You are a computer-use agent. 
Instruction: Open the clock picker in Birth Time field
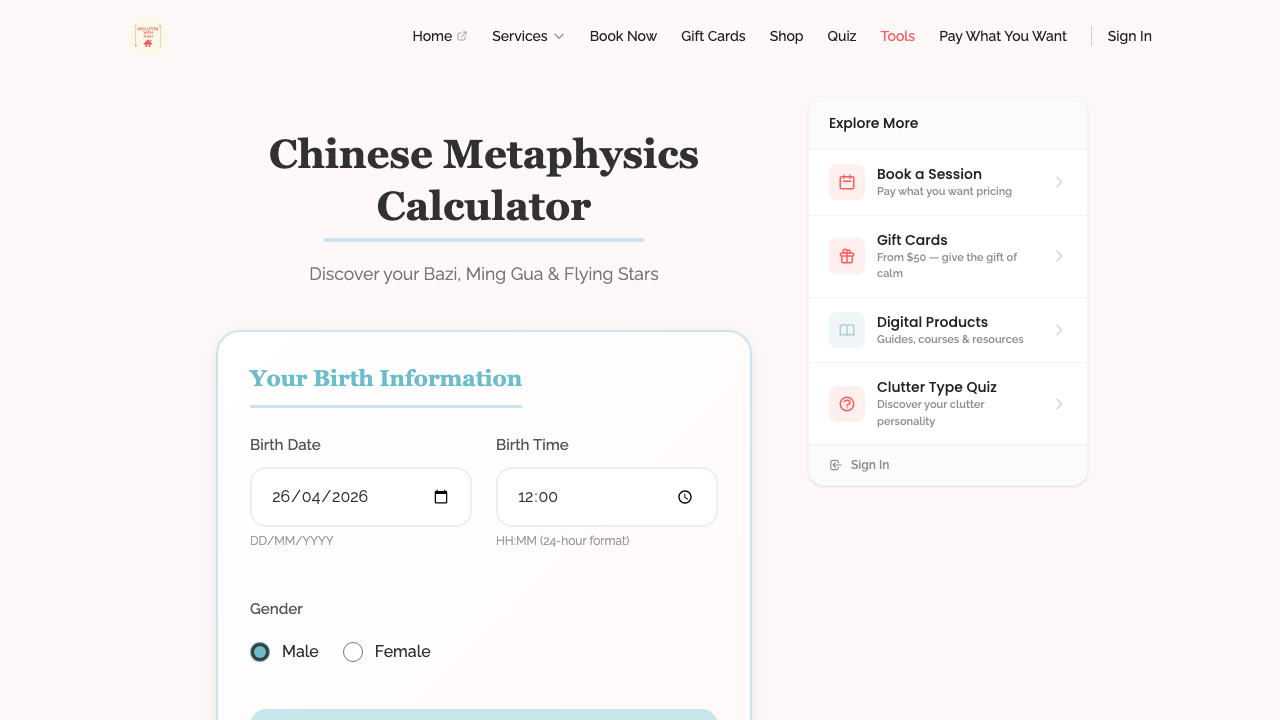tap(685, 496)
